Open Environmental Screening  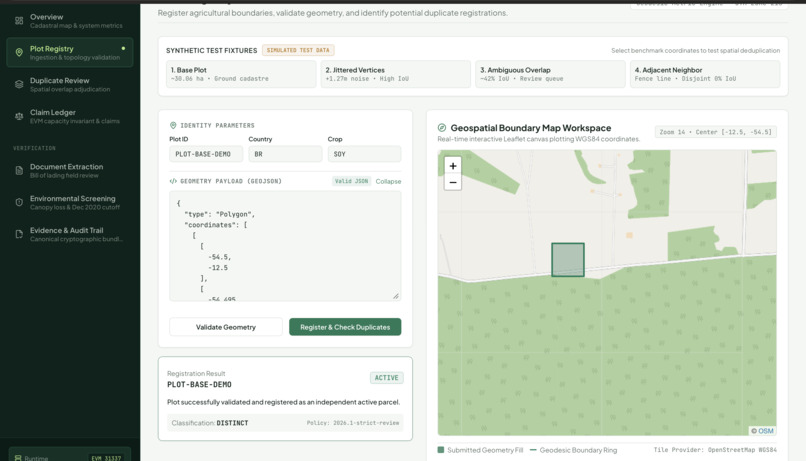click(70, 202)
